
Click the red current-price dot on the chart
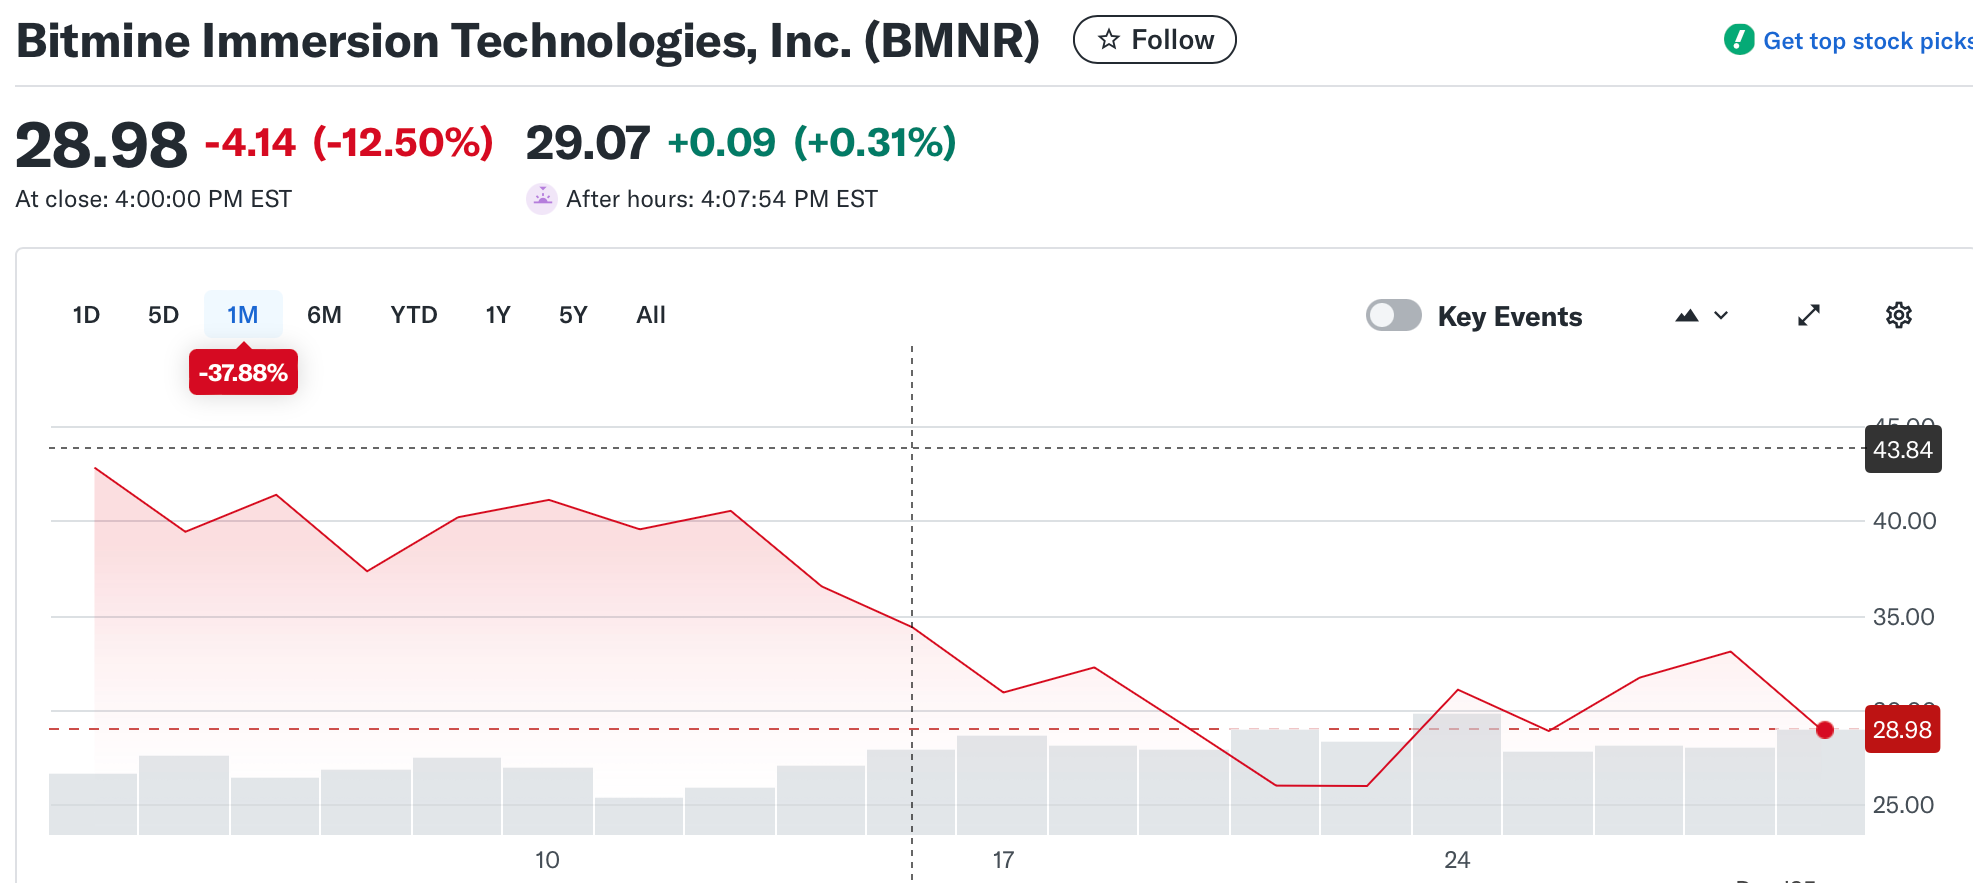[1825, 730]
